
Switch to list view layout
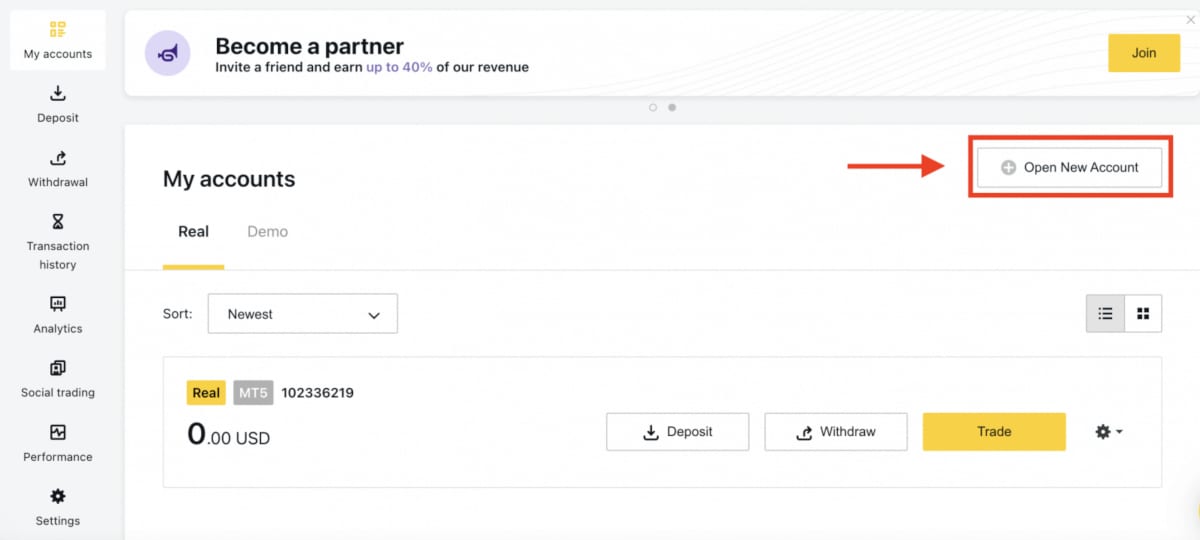pos(1105,314)
